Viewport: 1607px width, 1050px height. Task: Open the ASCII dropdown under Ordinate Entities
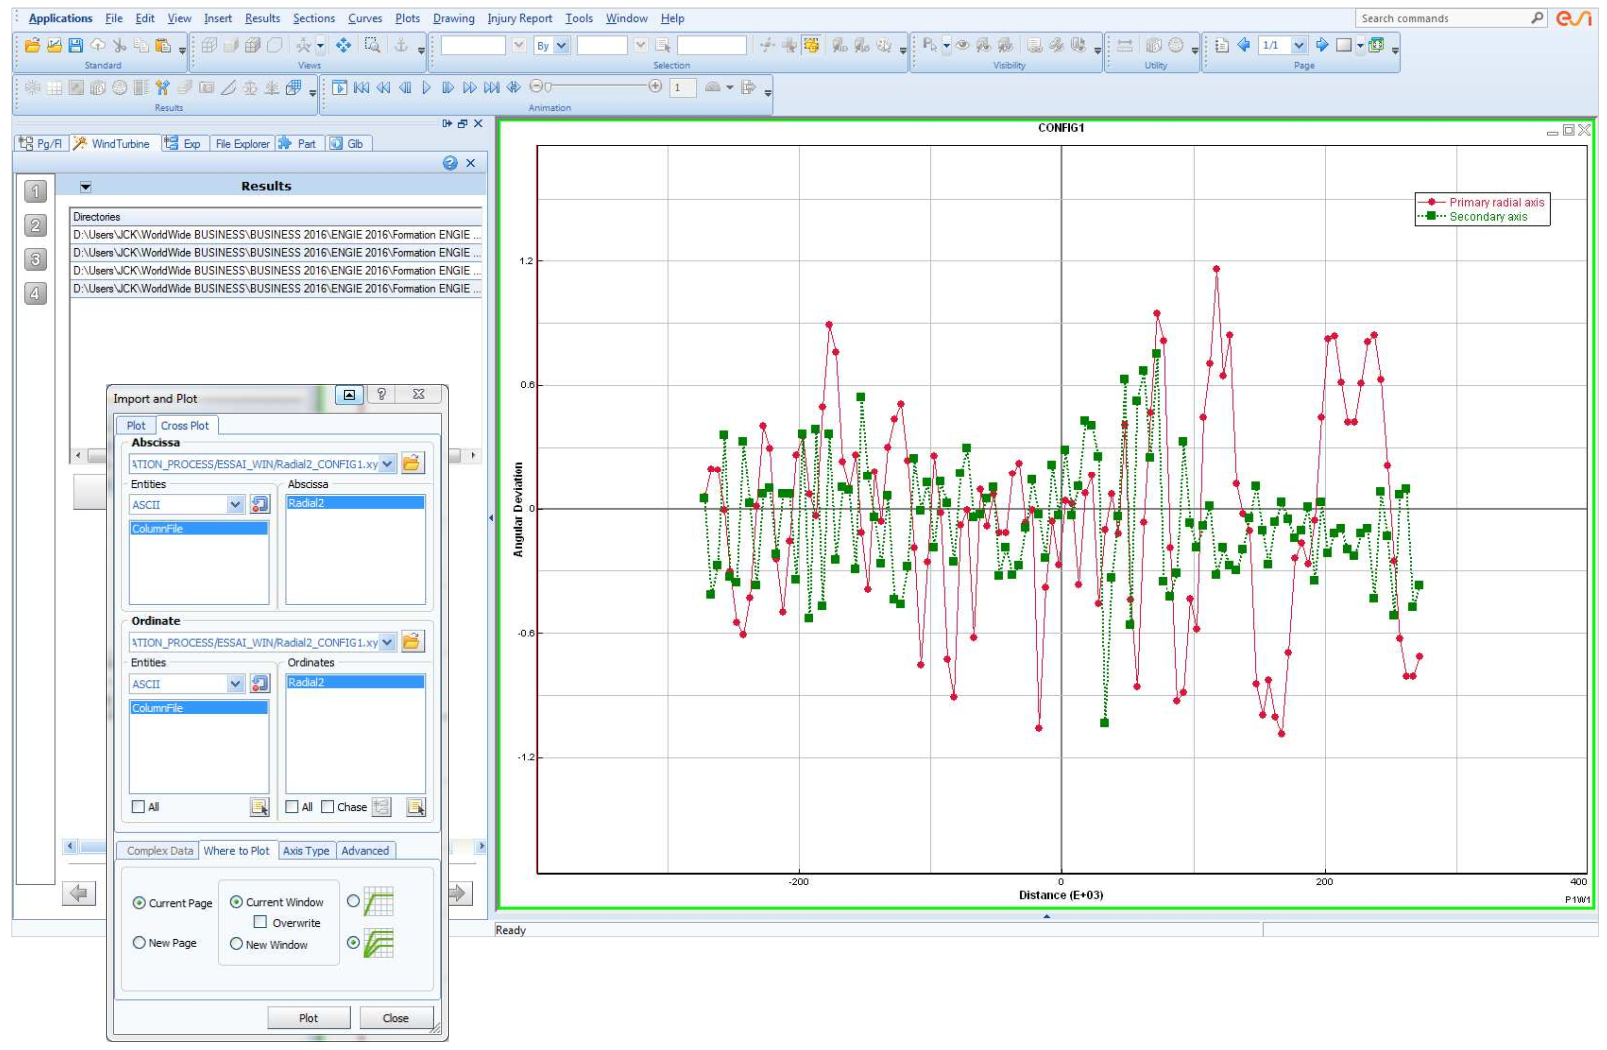236,684
